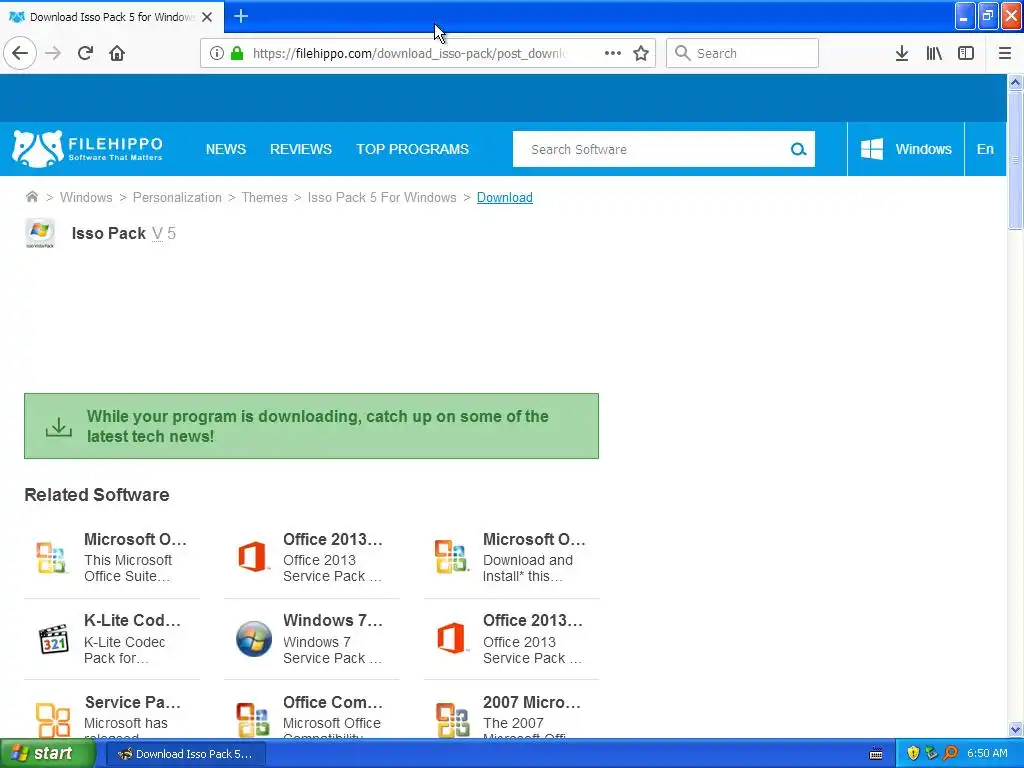This screenshot has width=1024, height=768.
Task: Open the Firefox hamburger menu
Action: [x=1004, y=53]
